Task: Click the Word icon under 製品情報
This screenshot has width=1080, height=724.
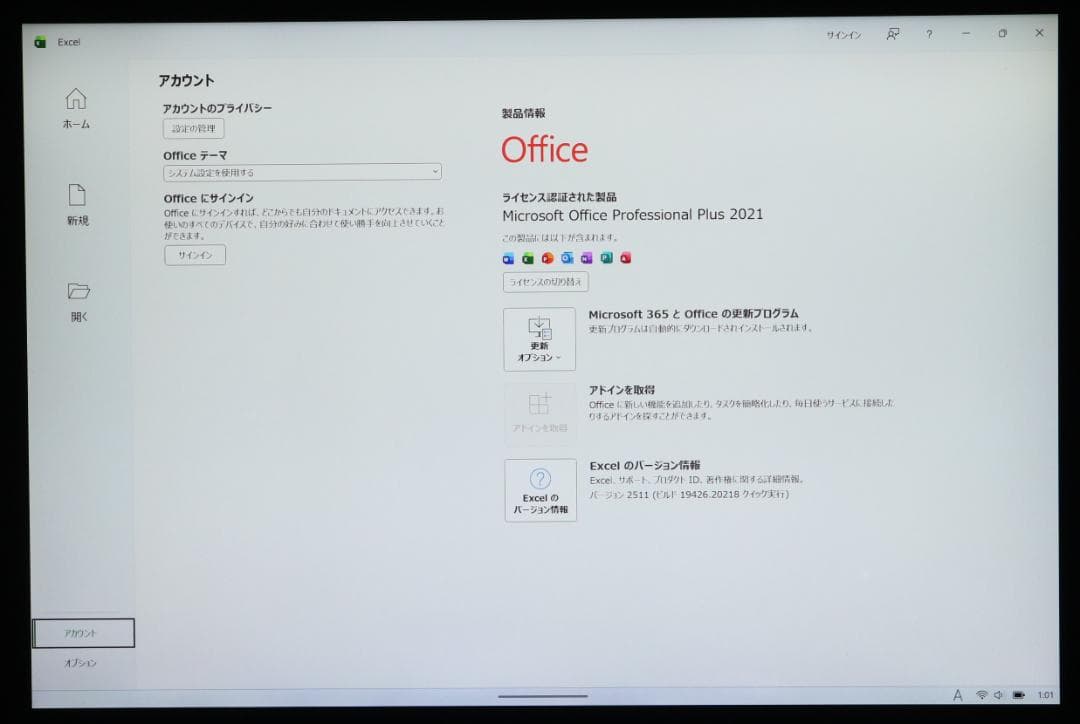Action: (508, 258)
